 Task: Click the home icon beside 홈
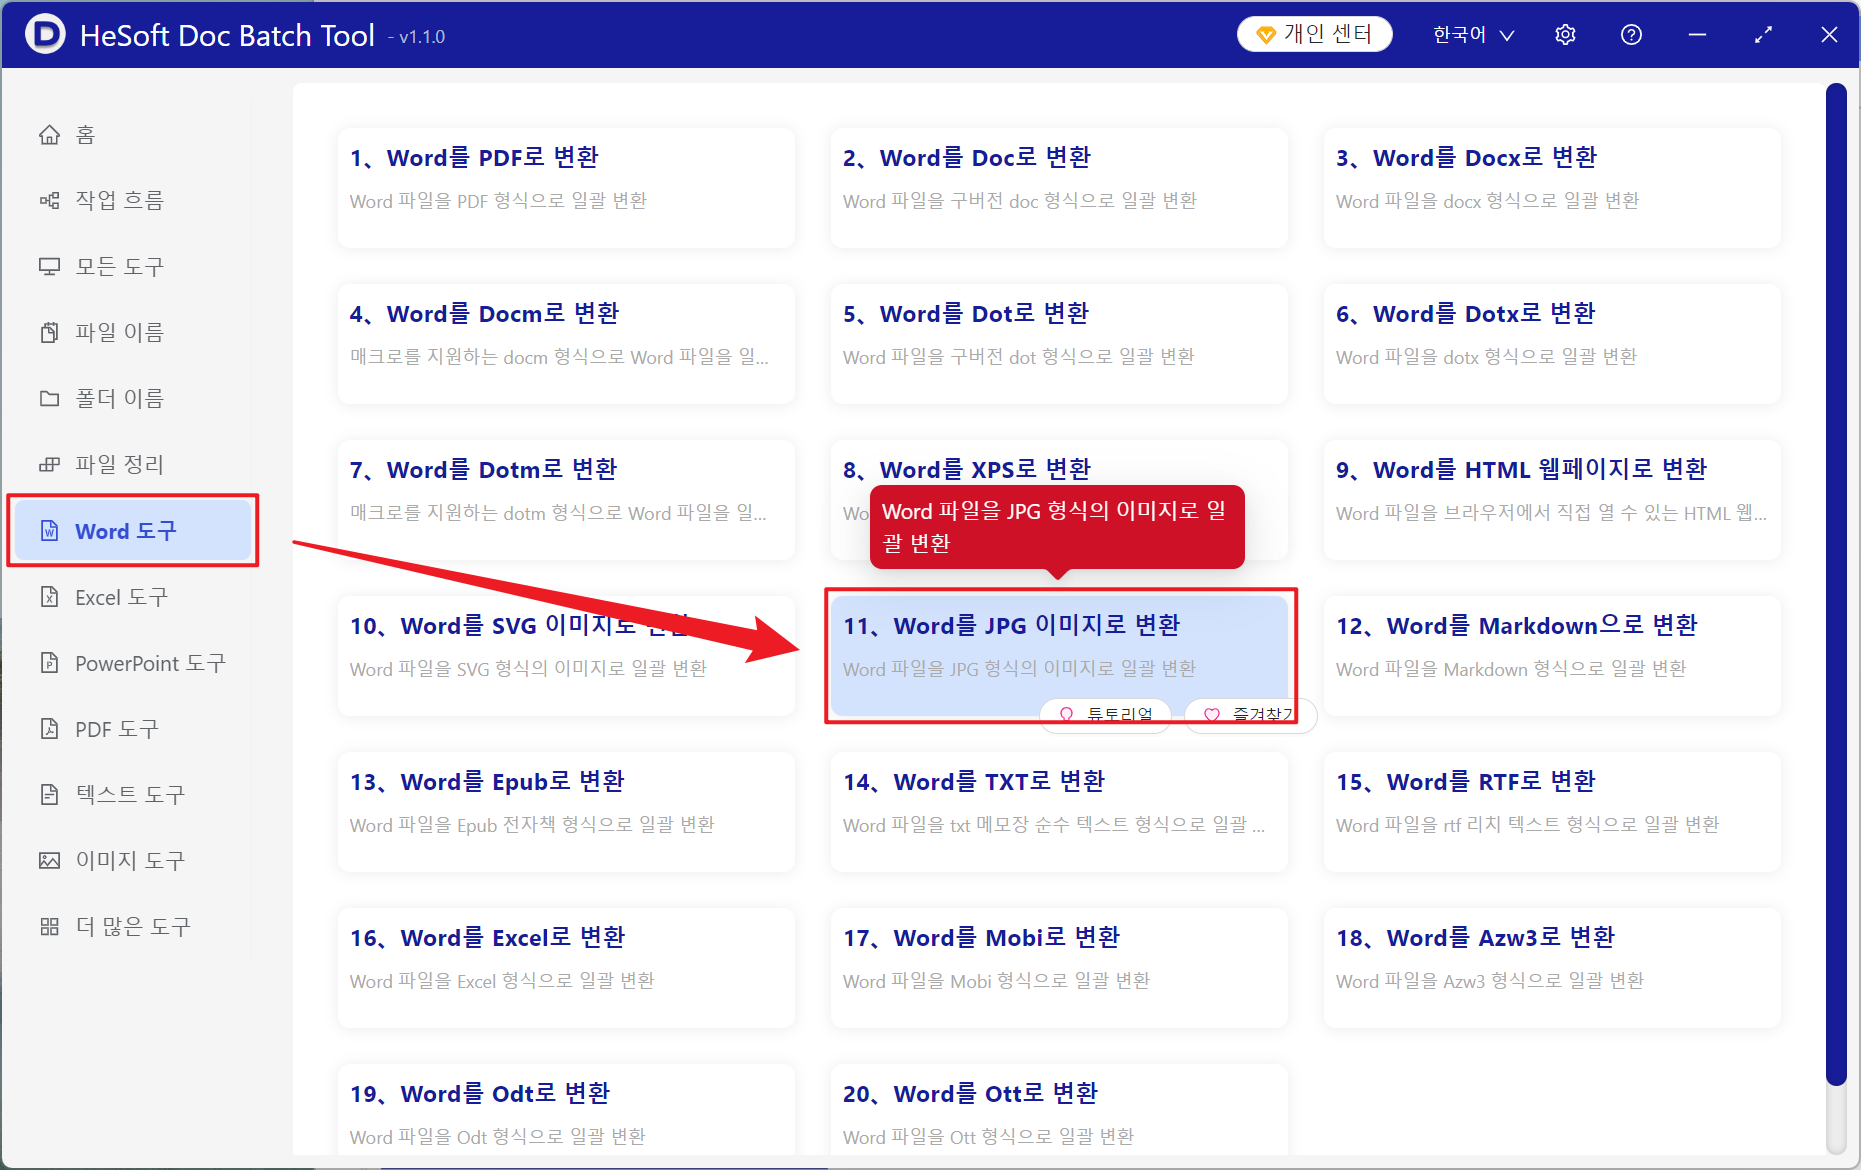[x=49, y=134]
